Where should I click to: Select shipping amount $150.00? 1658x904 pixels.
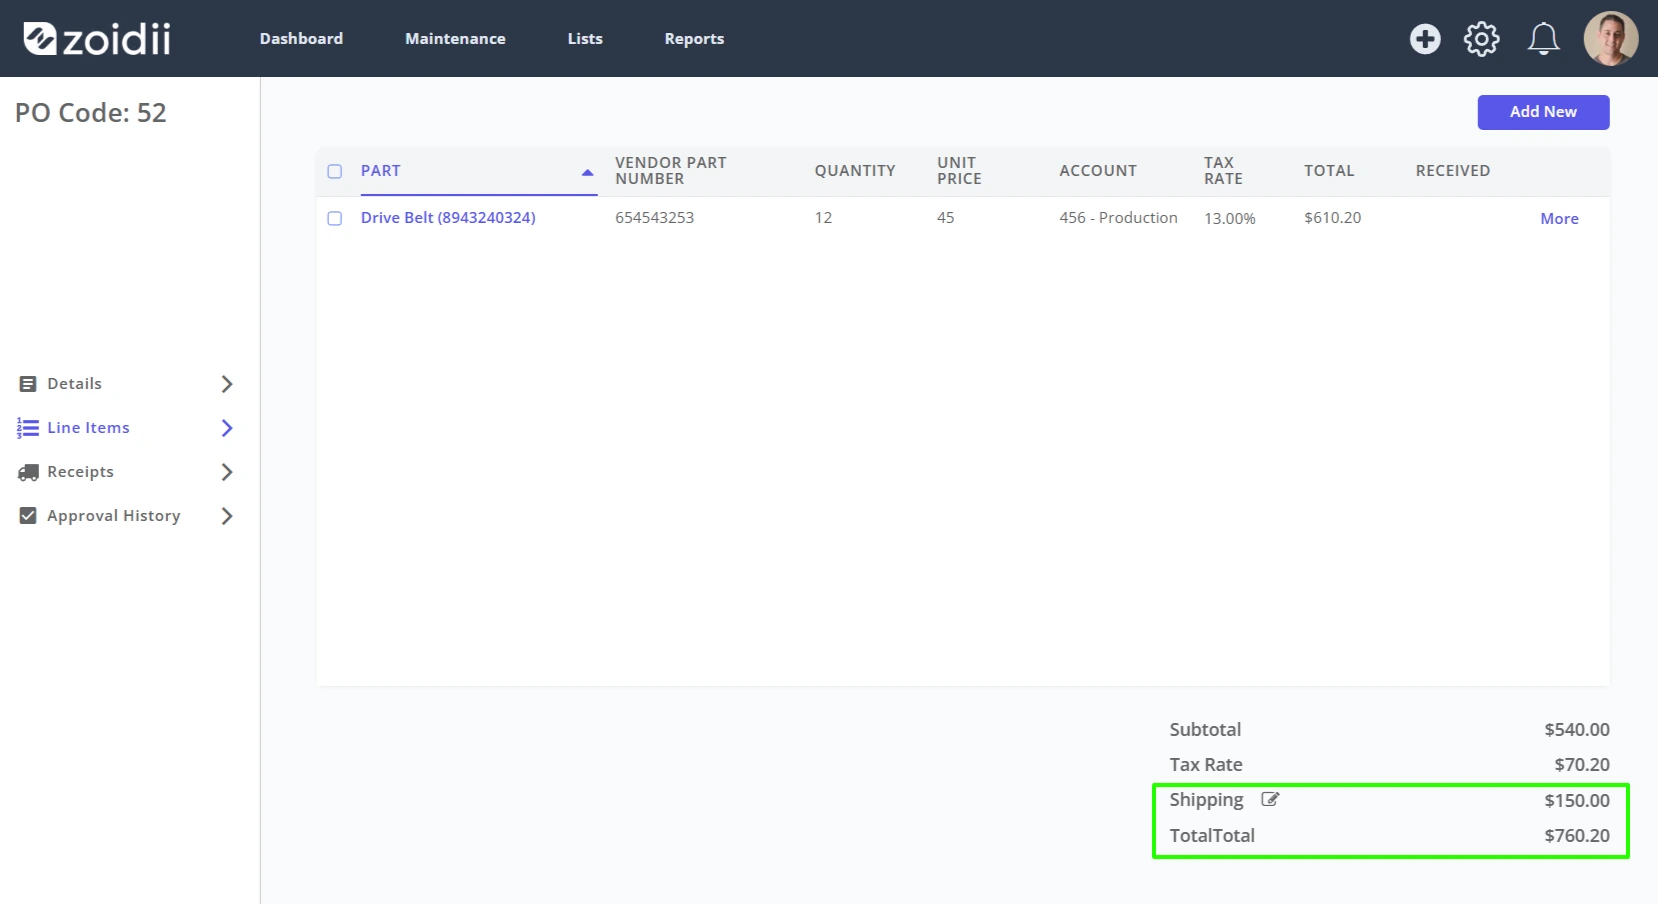tap(1577, 801)
